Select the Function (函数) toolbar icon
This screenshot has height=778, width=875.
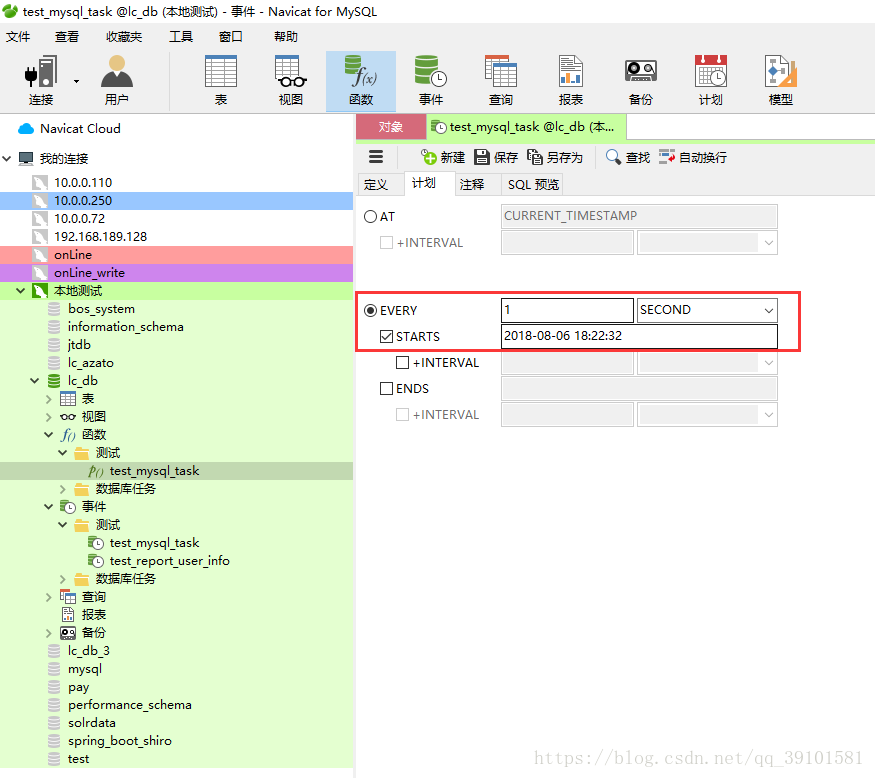pos(361,80)
